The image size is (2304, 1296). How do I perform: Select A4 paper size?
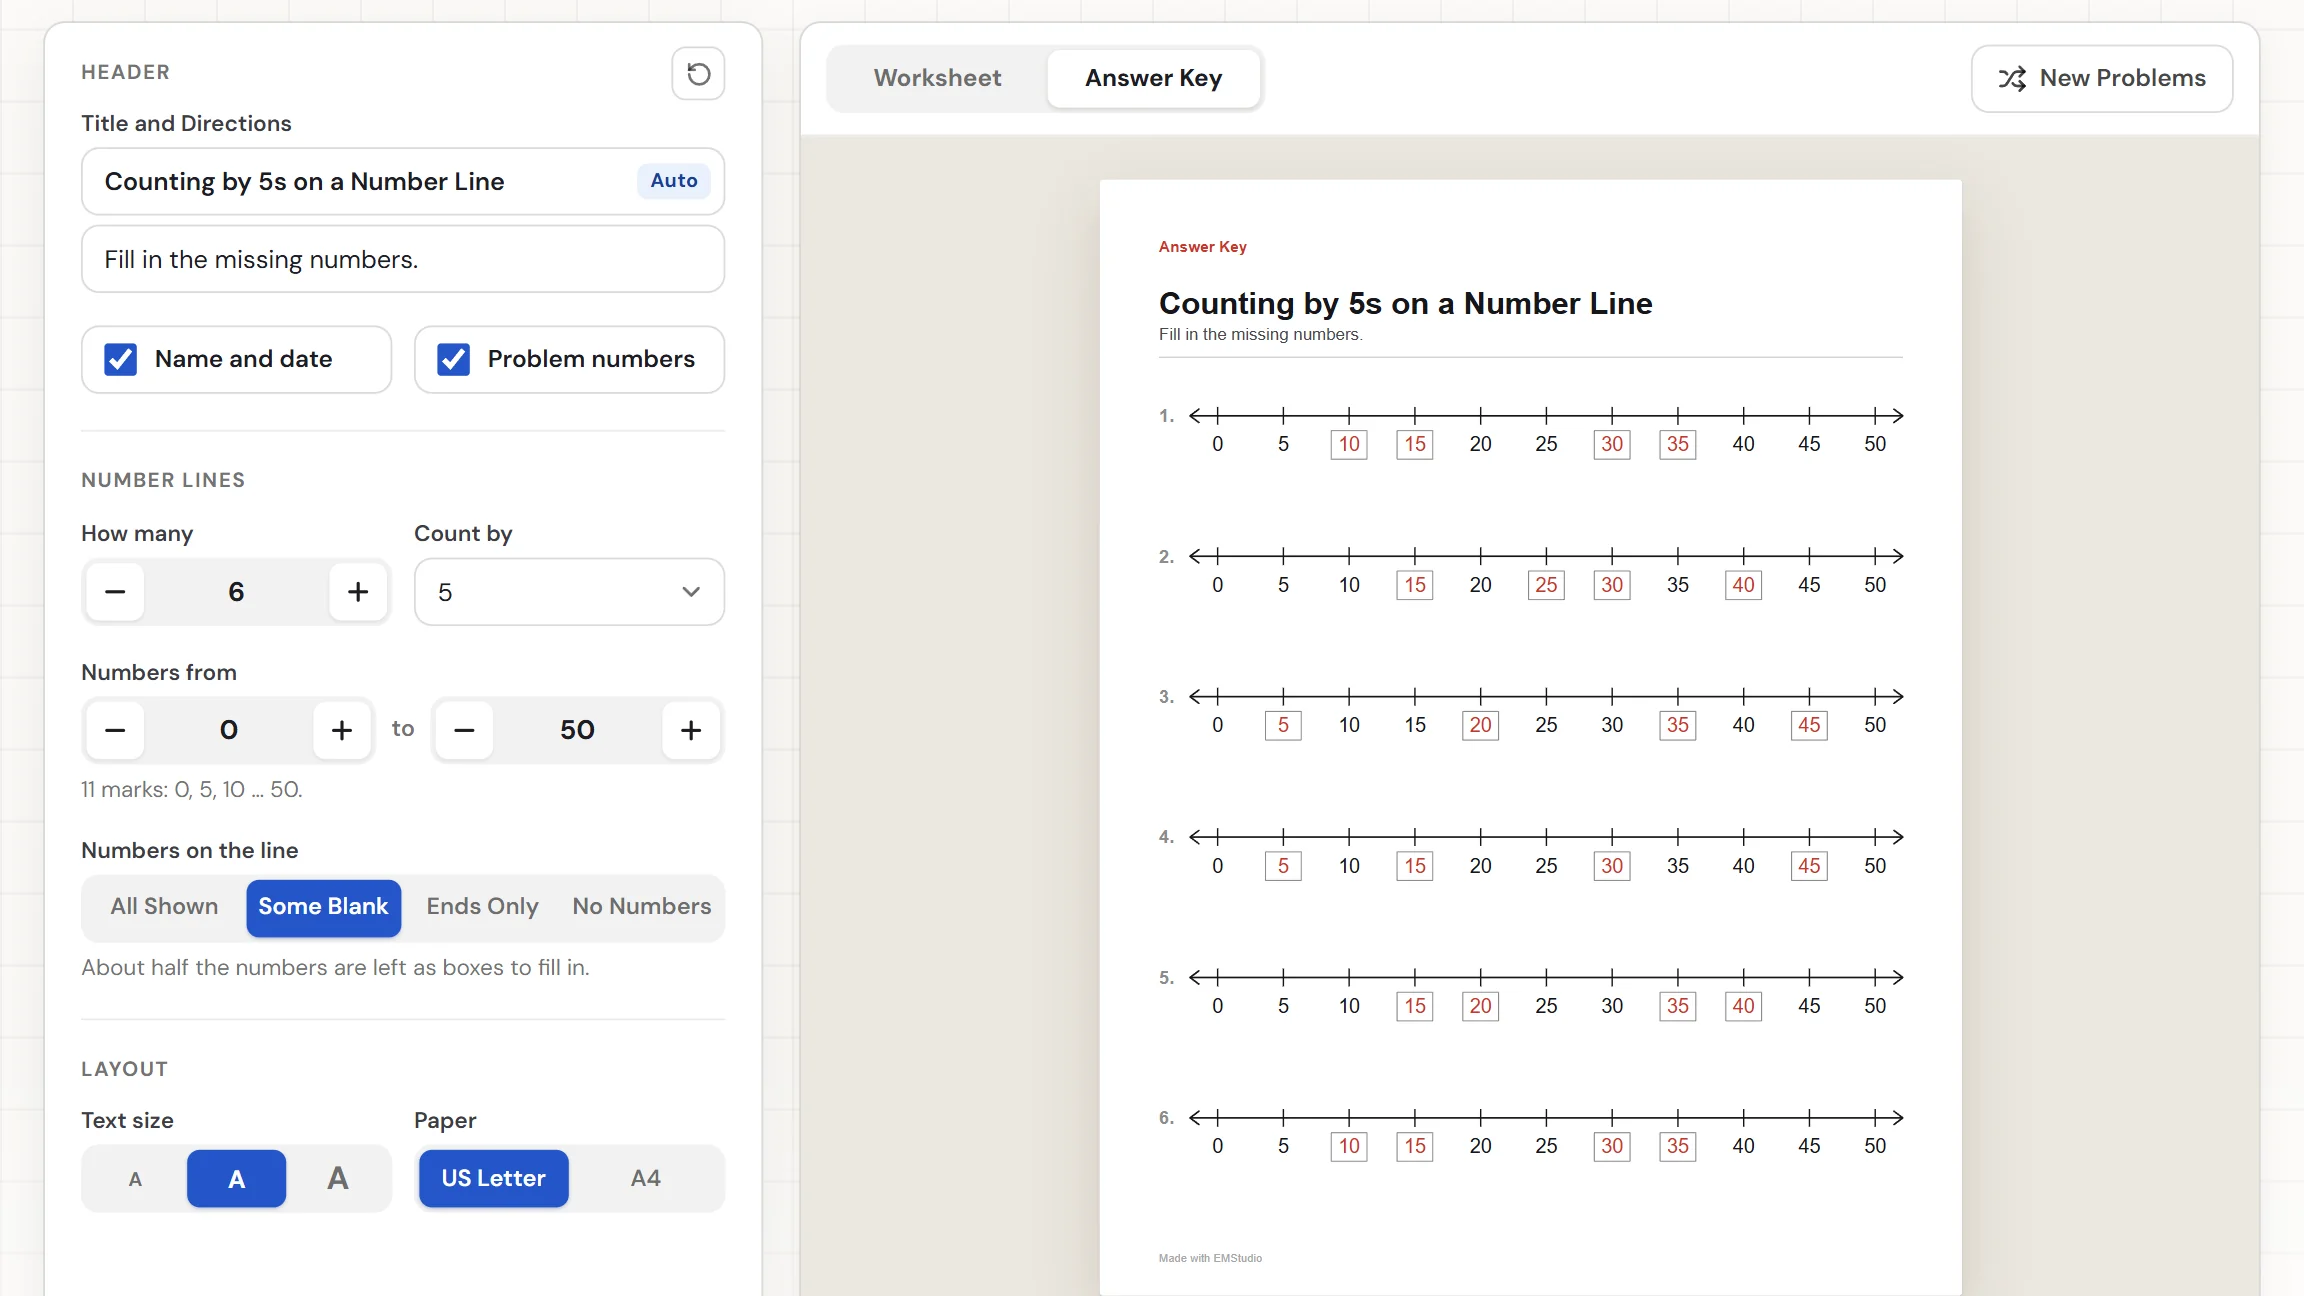[x=646, y=1179]
